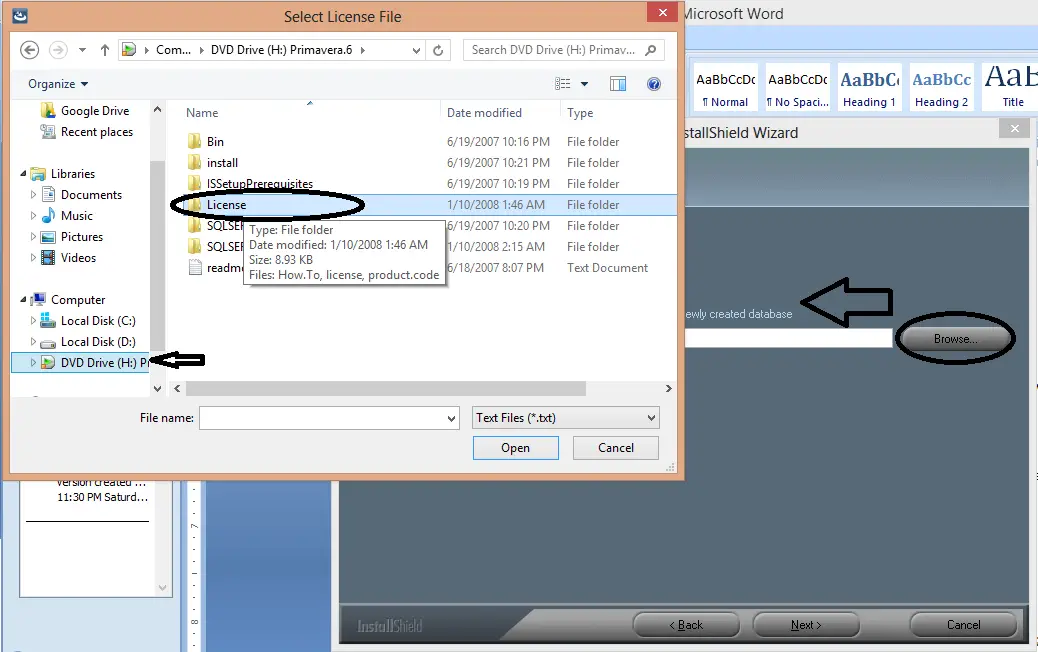Screen dimensions: 1038x652
Task: Select Videos library item
Action: [78, 258]
